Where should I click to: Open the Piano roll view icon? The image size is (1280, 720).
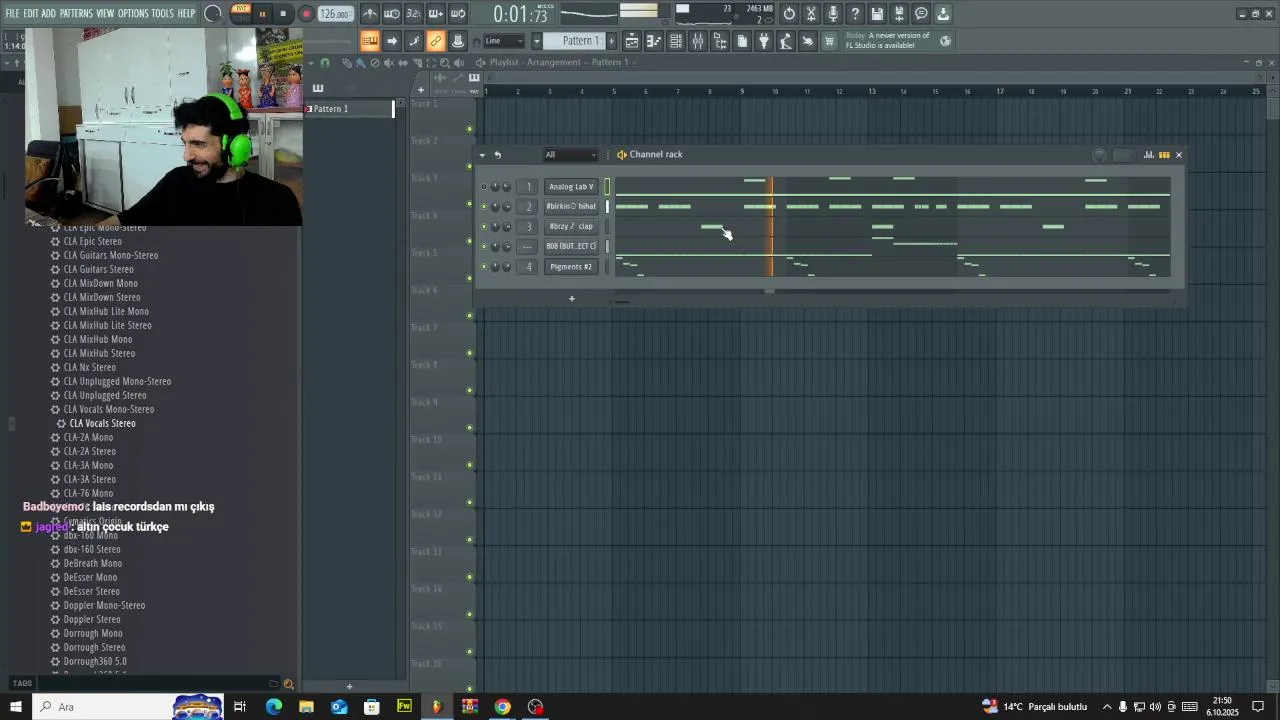click(x=654, y=41)
